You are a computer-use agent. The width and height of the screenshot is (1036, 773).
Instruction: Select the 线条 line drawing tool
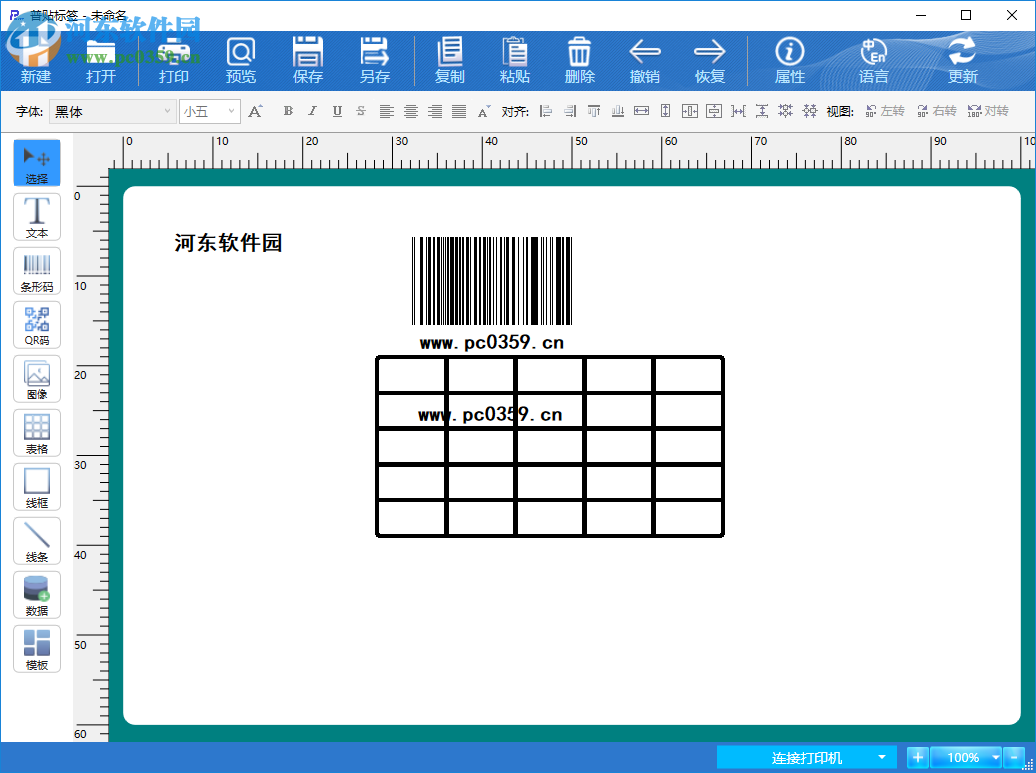coord(36,541)
